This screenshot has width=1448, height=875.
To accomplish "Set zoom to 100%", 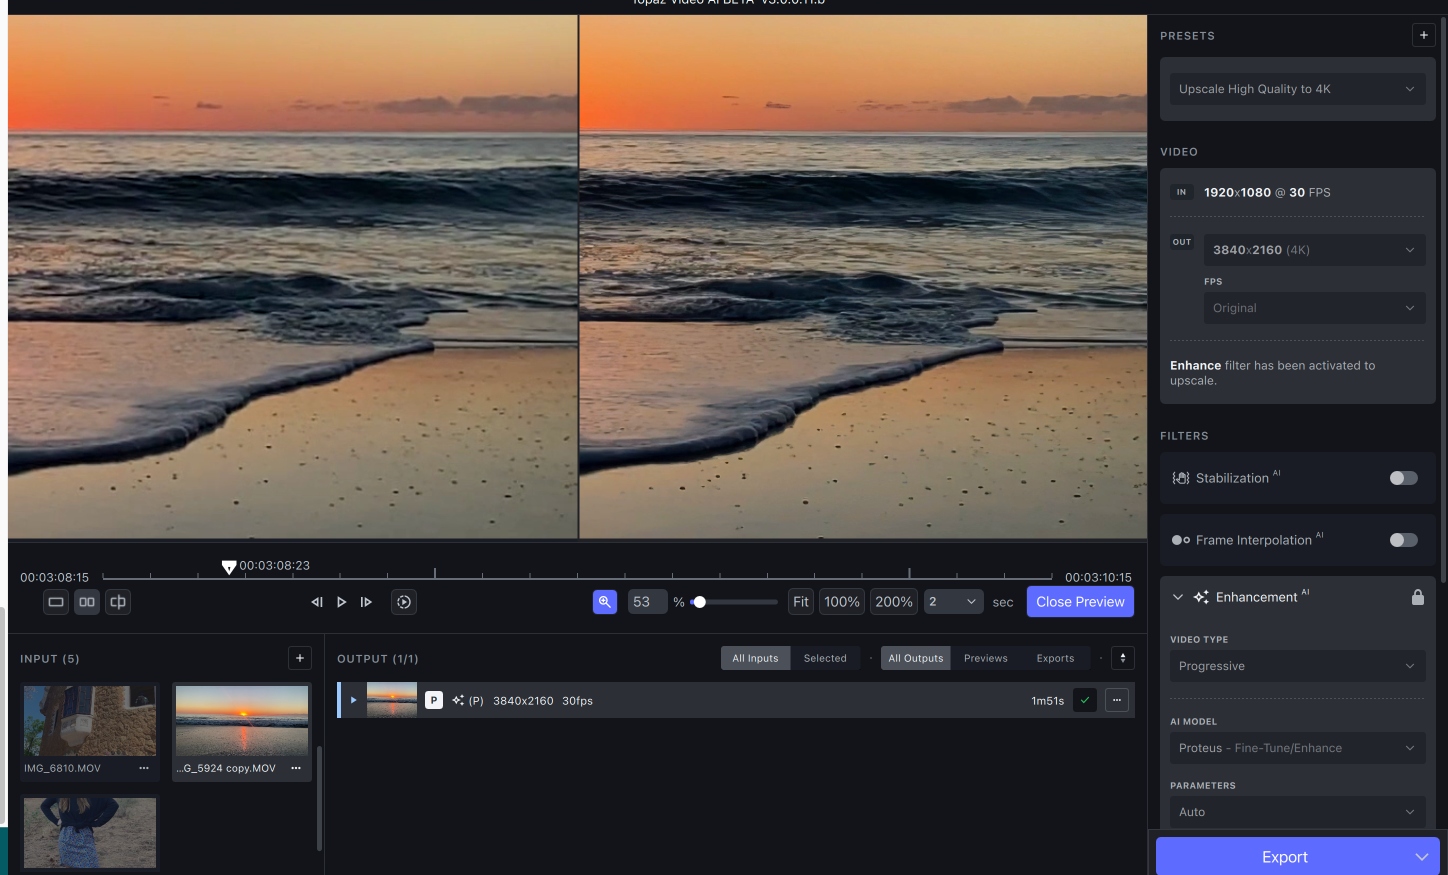I will 842,602.
